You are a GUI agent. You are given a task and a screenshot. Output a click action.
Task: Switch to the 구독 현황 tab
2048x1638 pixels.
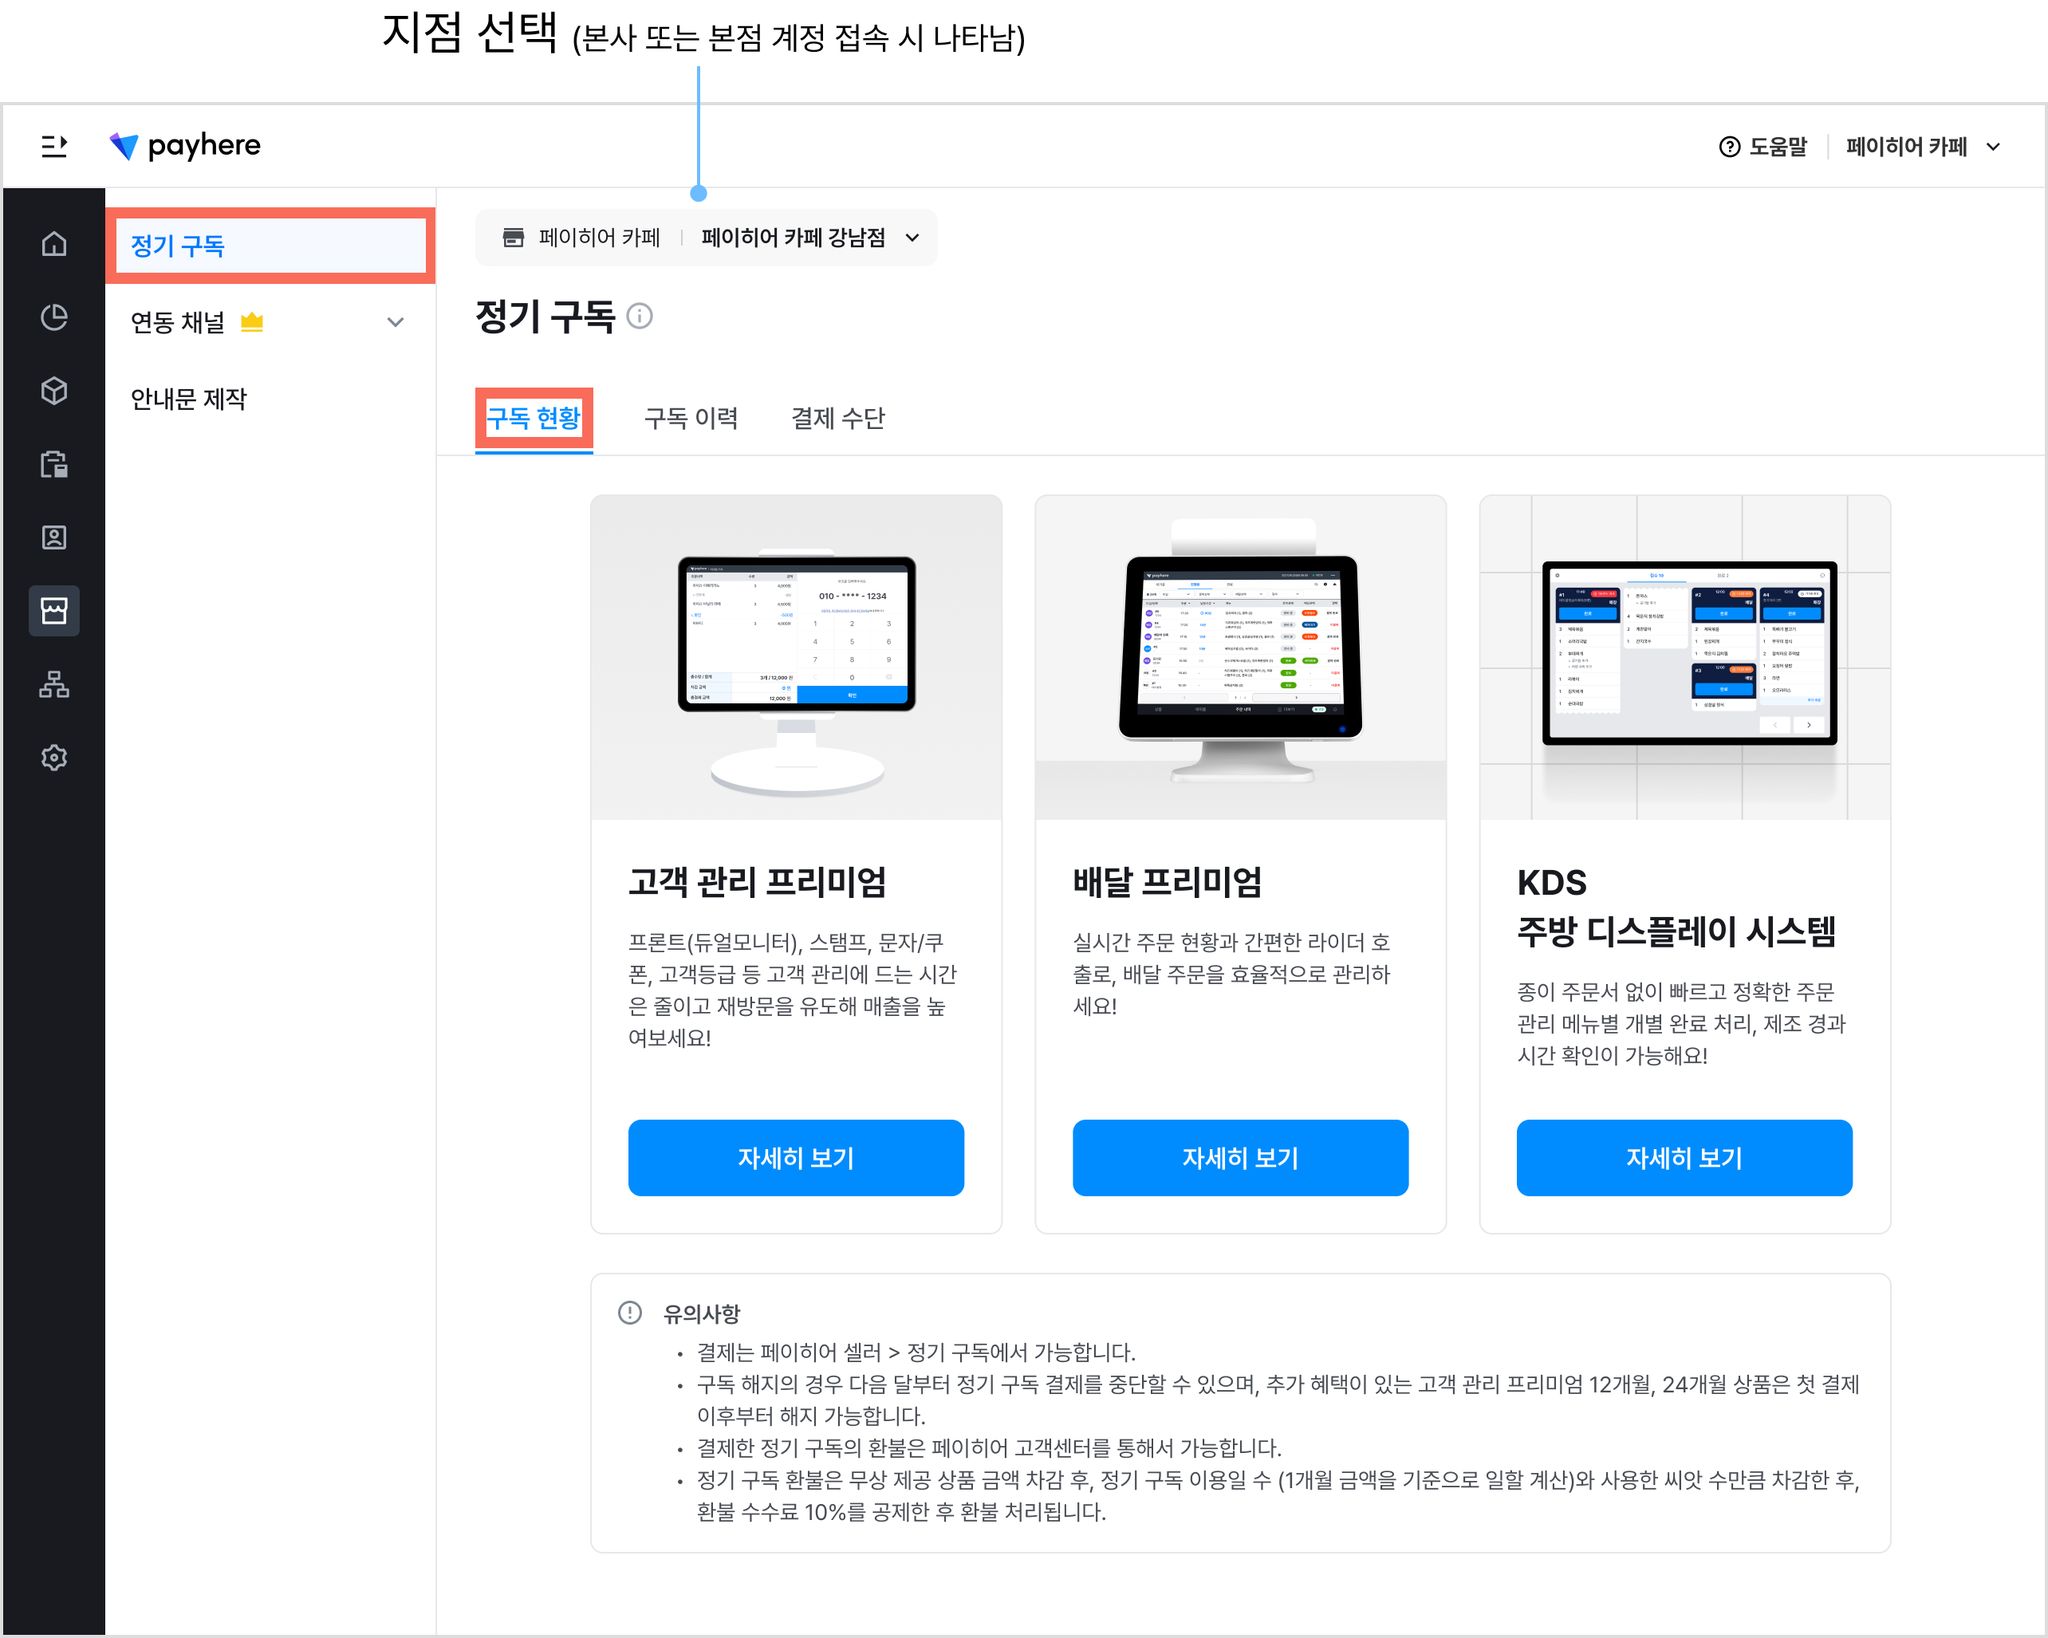534,418
